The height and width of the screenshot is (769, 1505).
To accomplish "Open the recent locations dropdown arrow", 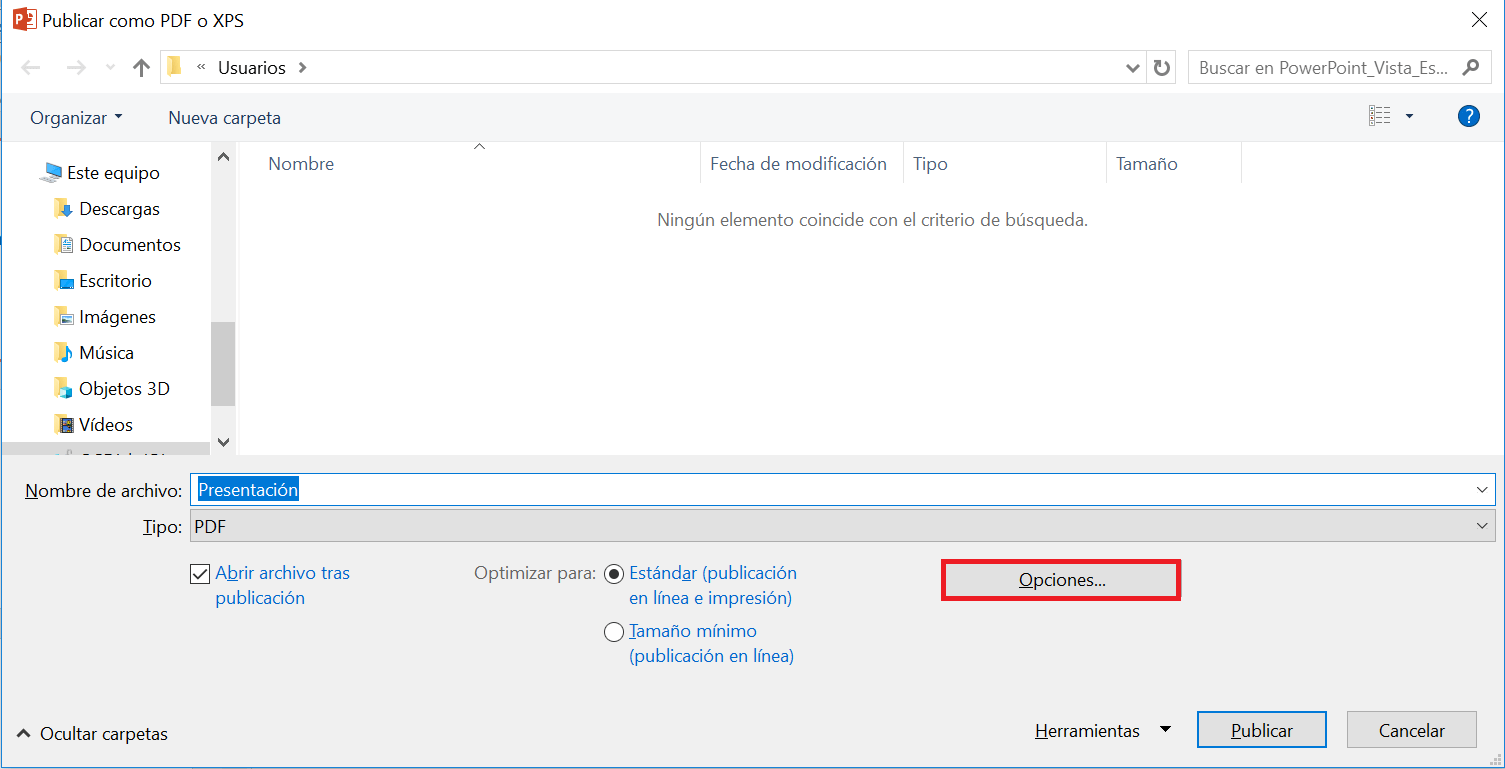I will tap(110, 68).
